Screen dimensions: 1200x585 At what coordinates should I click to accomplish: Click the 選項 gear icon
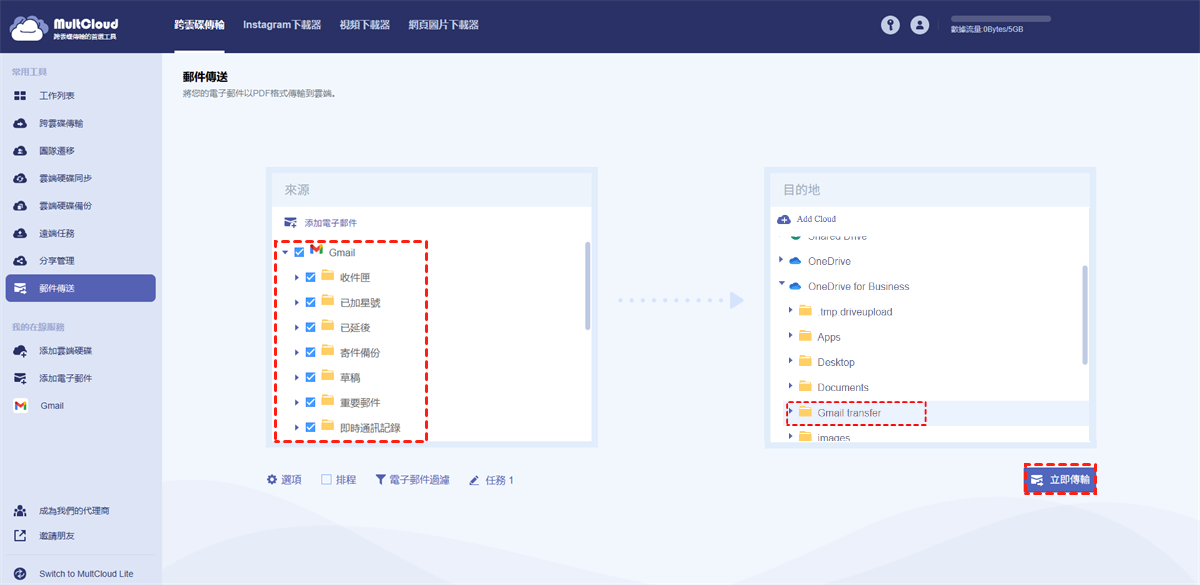pyautogui.click(x=272, y=480)
